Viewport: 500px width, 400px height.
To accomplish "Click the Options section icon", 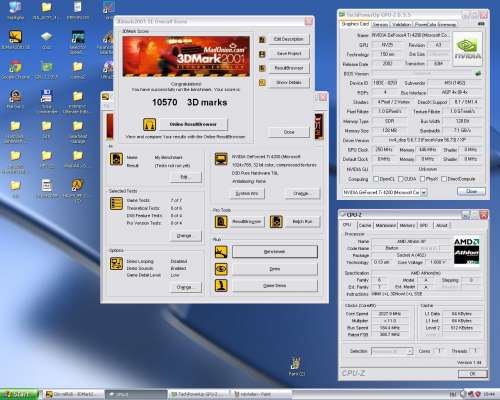I will tap(116, 264).
